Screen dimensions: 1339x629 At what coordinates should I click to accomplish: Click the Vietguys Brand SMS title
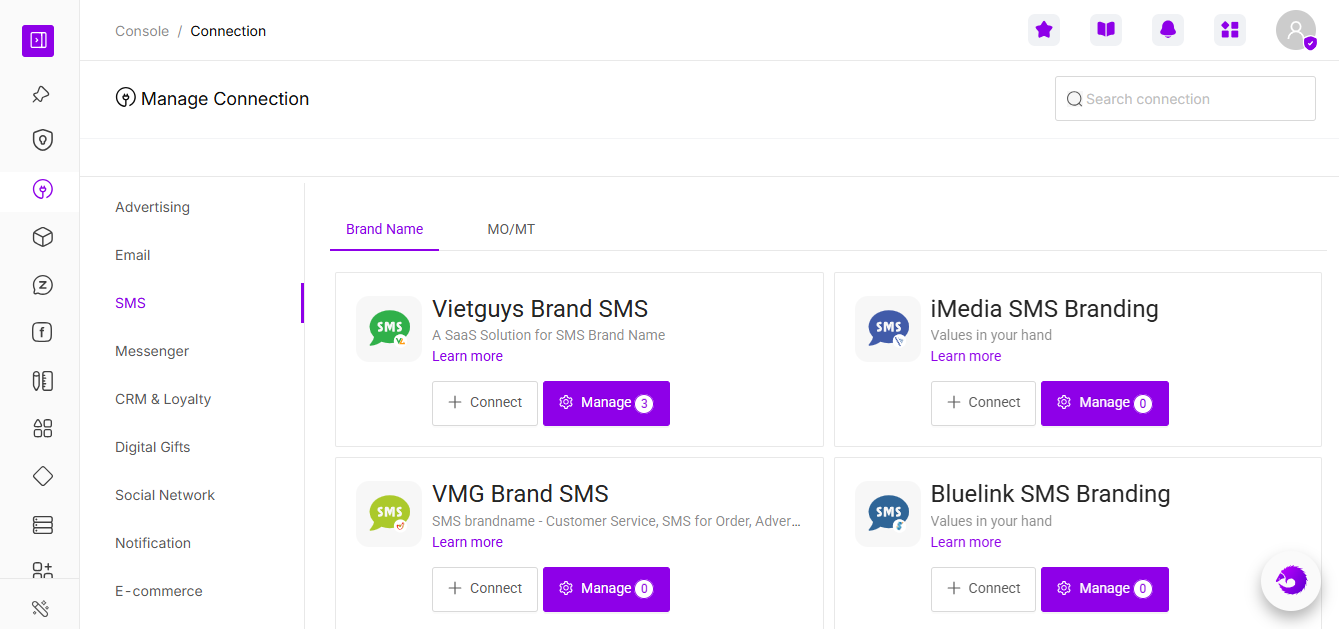pyautogui.click(x=540, y=309)
